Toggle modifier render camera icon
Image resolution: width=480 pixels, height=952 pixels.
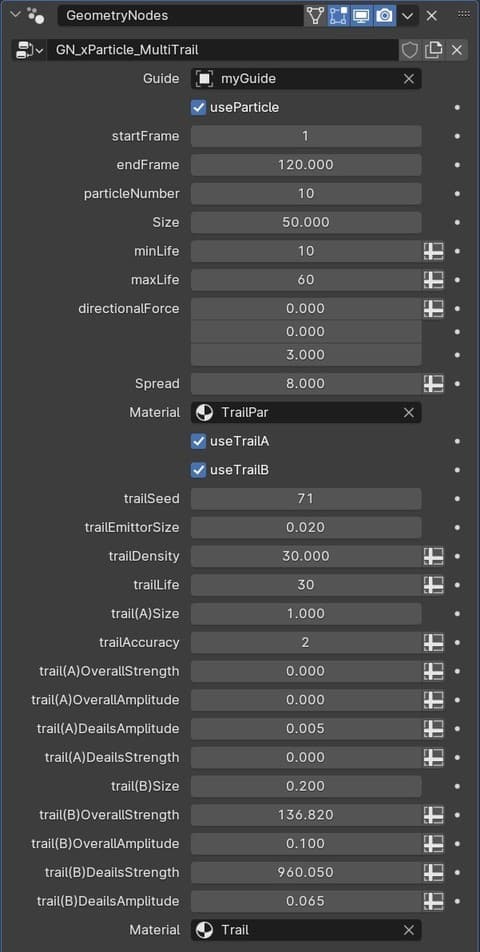point(384,16)
